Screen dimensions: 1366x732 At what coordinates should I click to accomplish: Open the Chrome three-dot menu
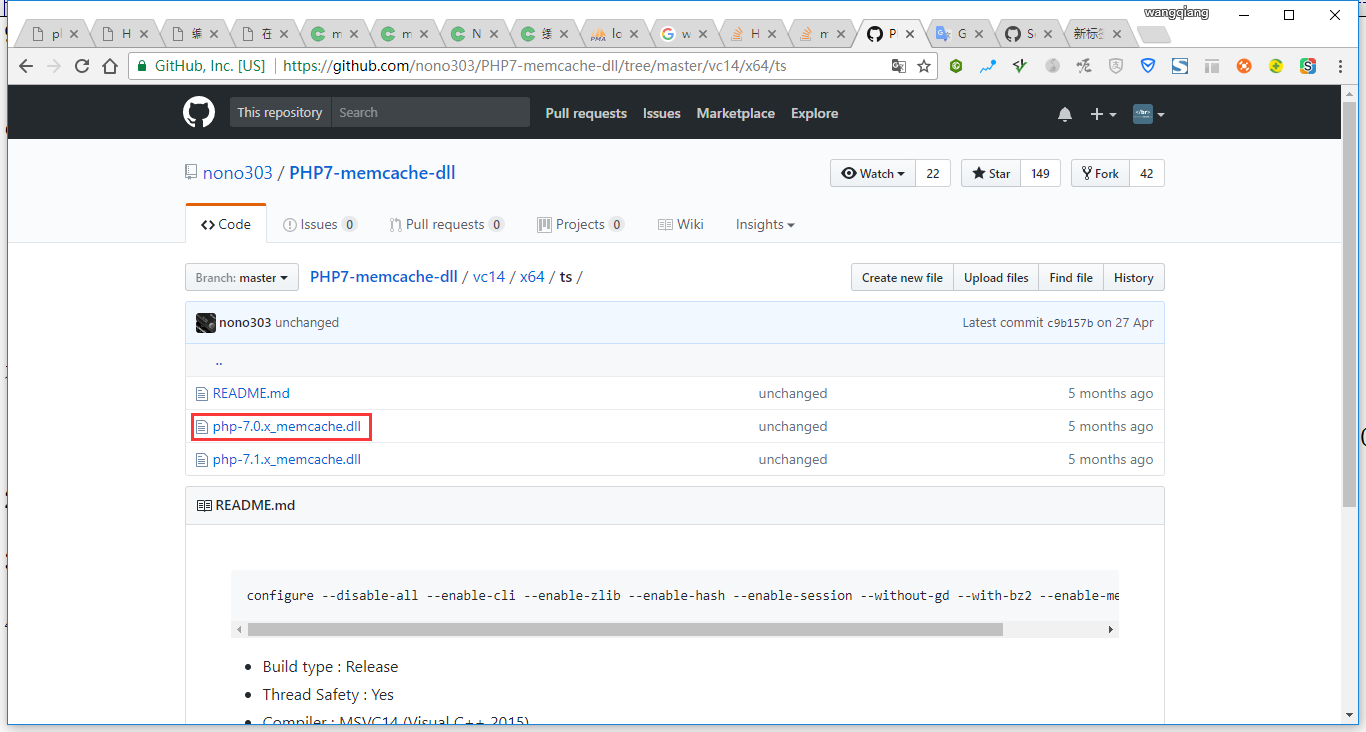[1340, 67]
